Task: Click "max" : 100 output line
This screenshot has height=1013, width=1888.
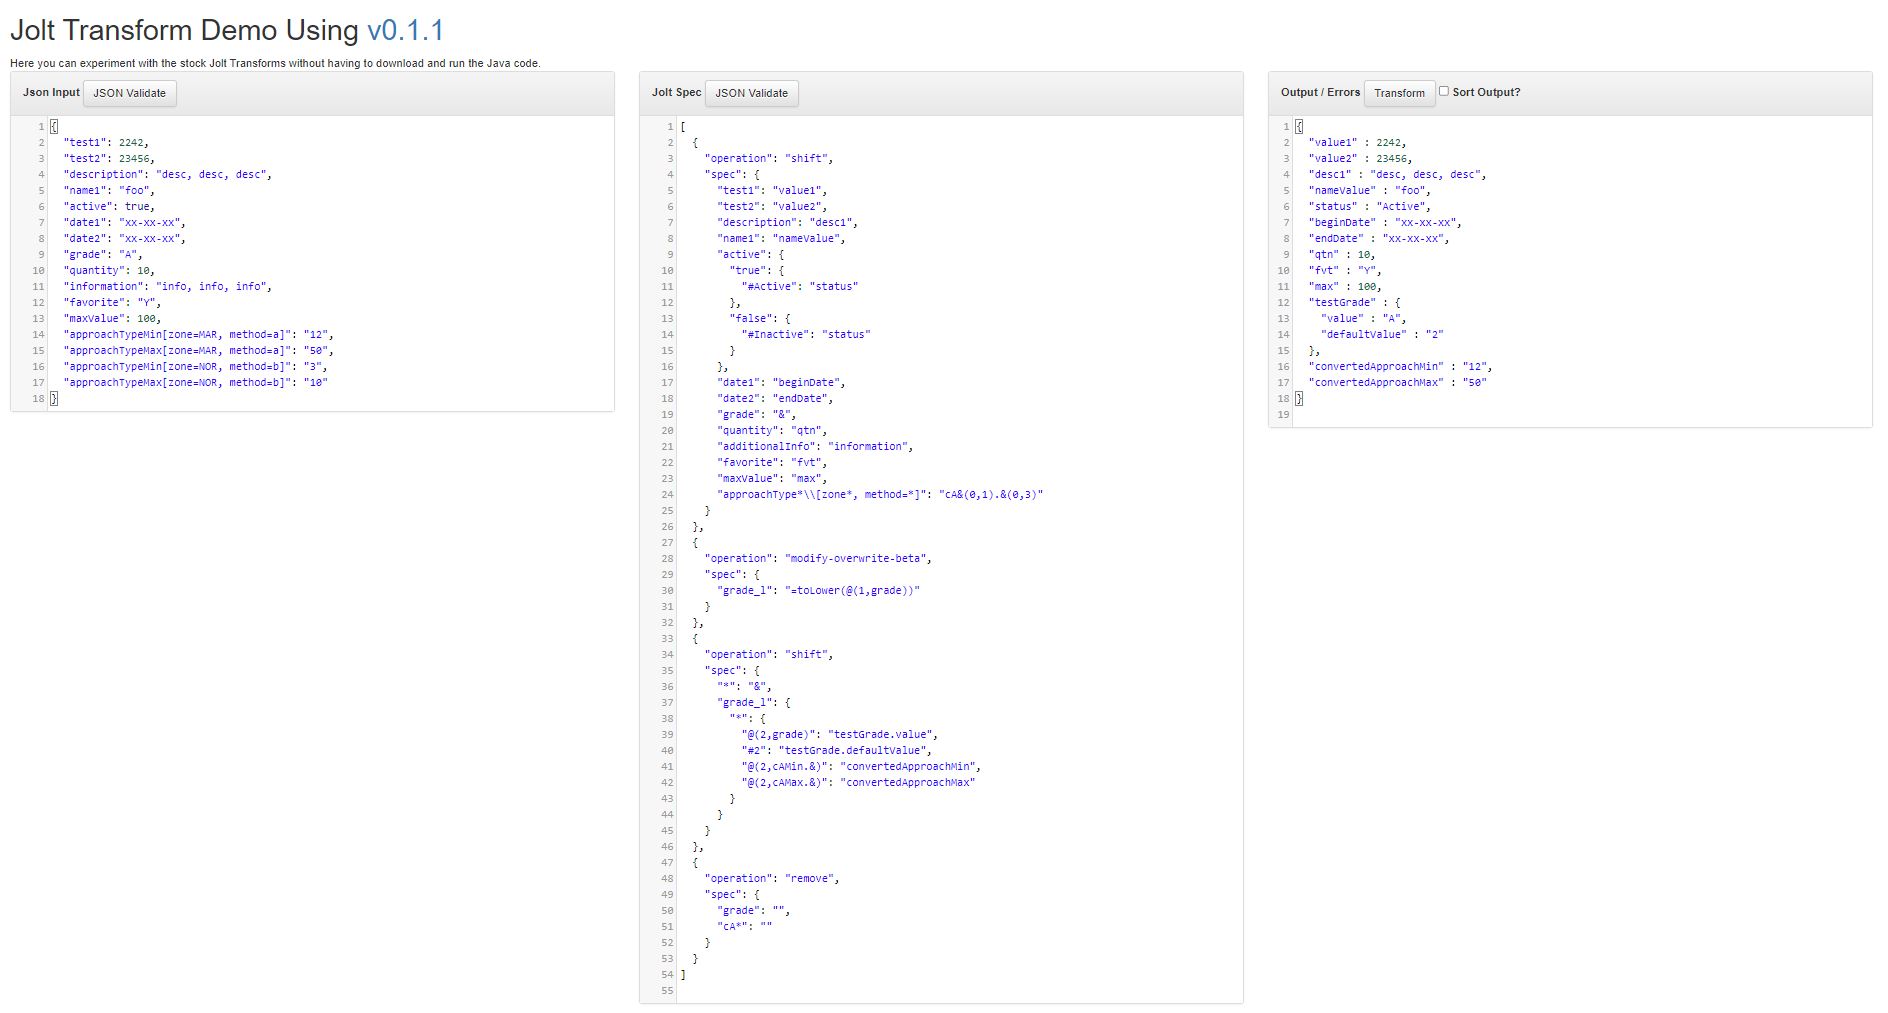Action: point(1345,287)
